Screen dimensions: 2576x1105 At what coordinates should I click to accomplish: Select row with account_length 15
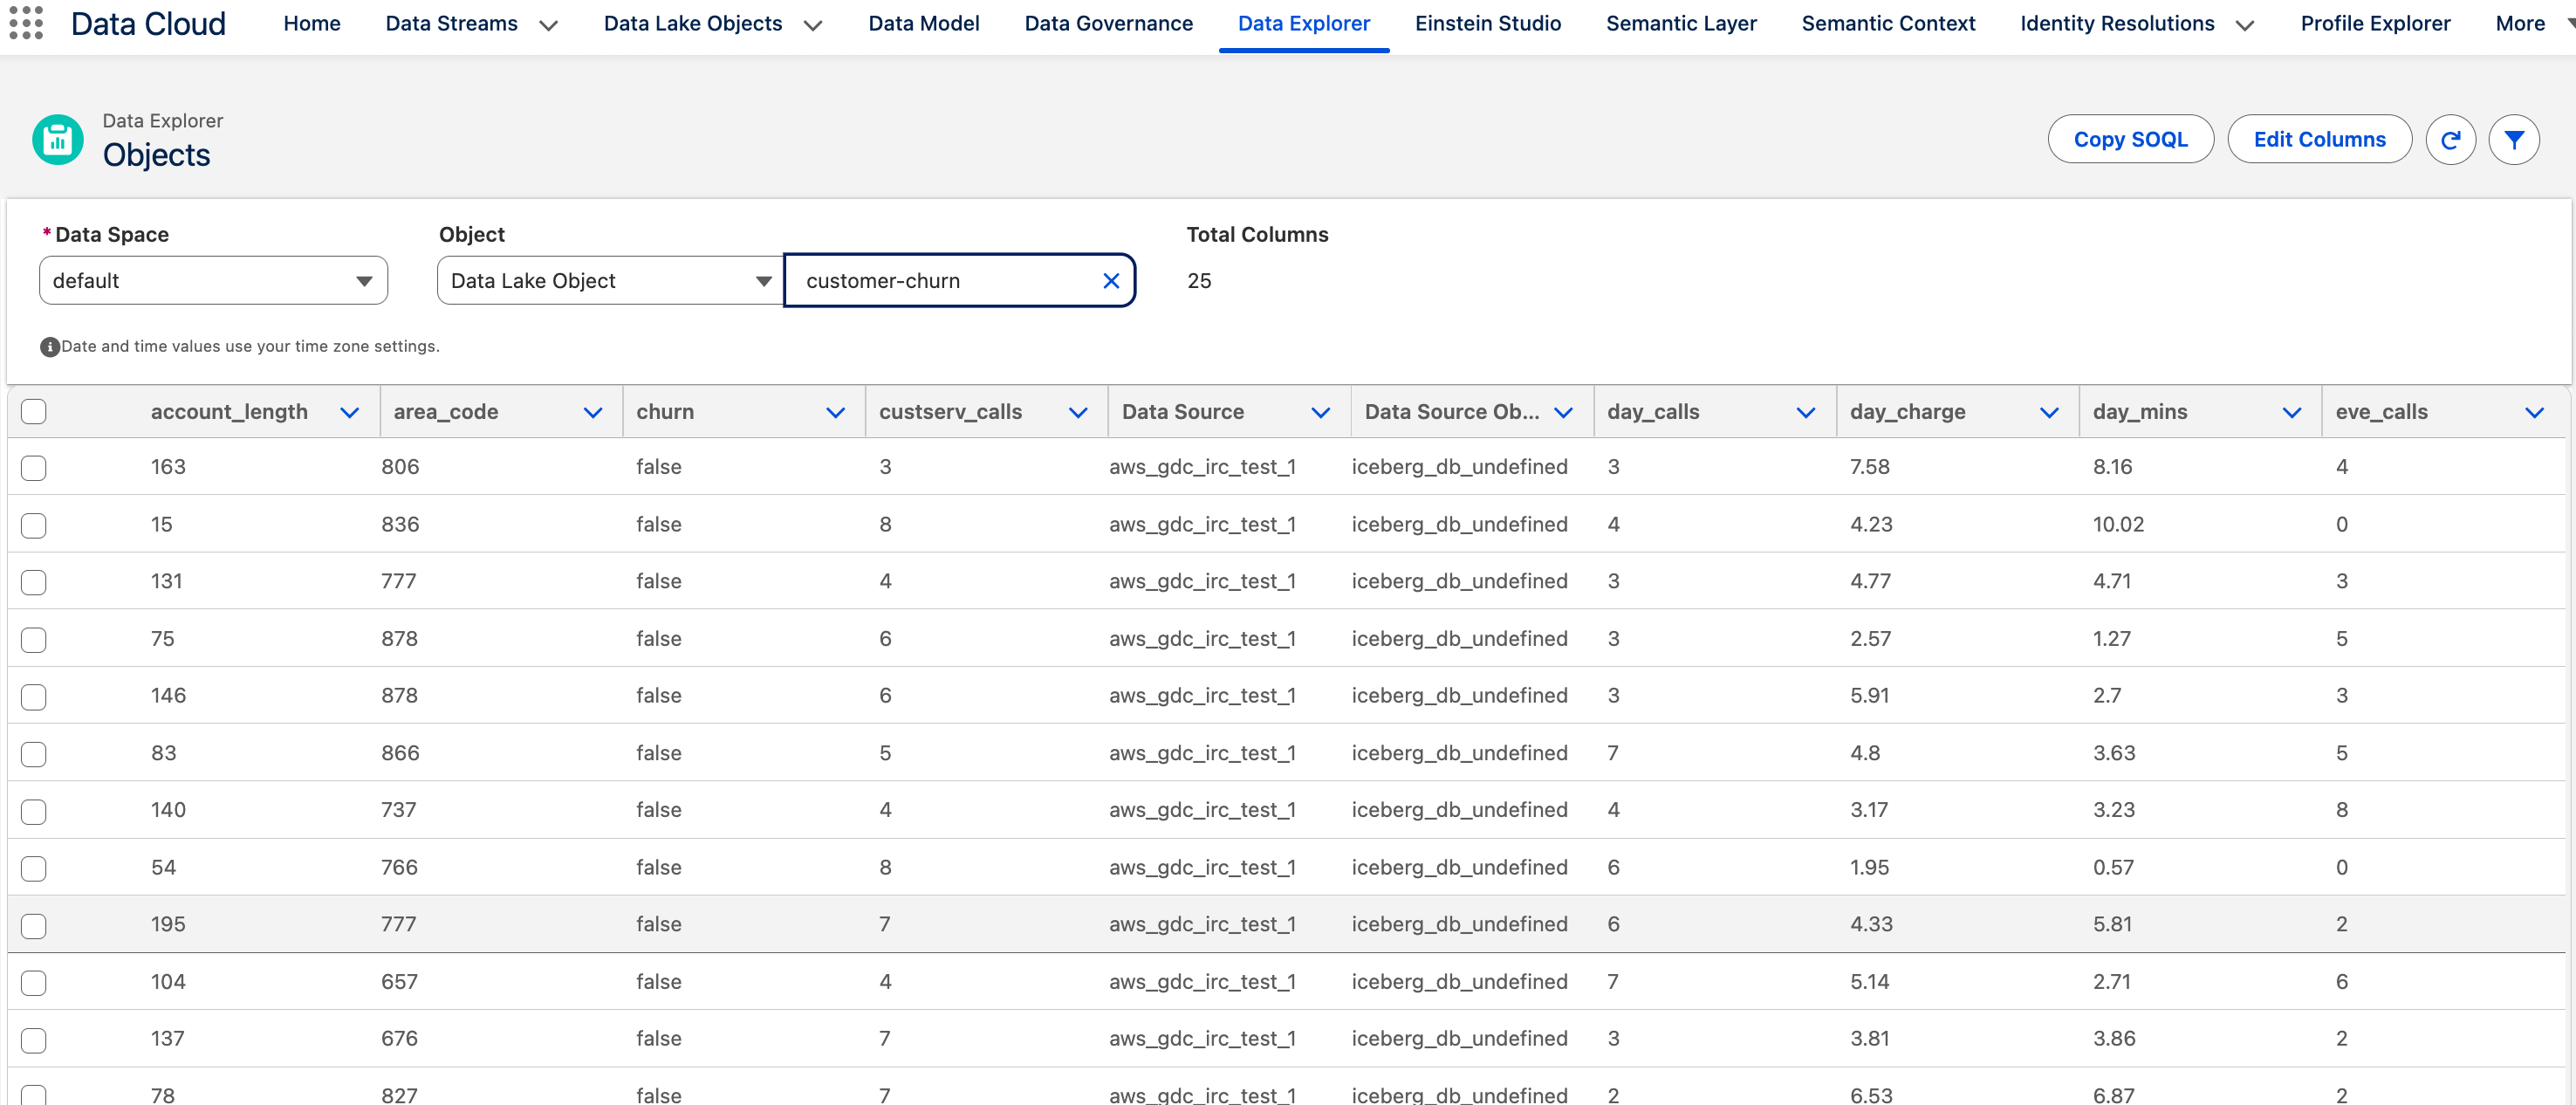coord(34,525)
